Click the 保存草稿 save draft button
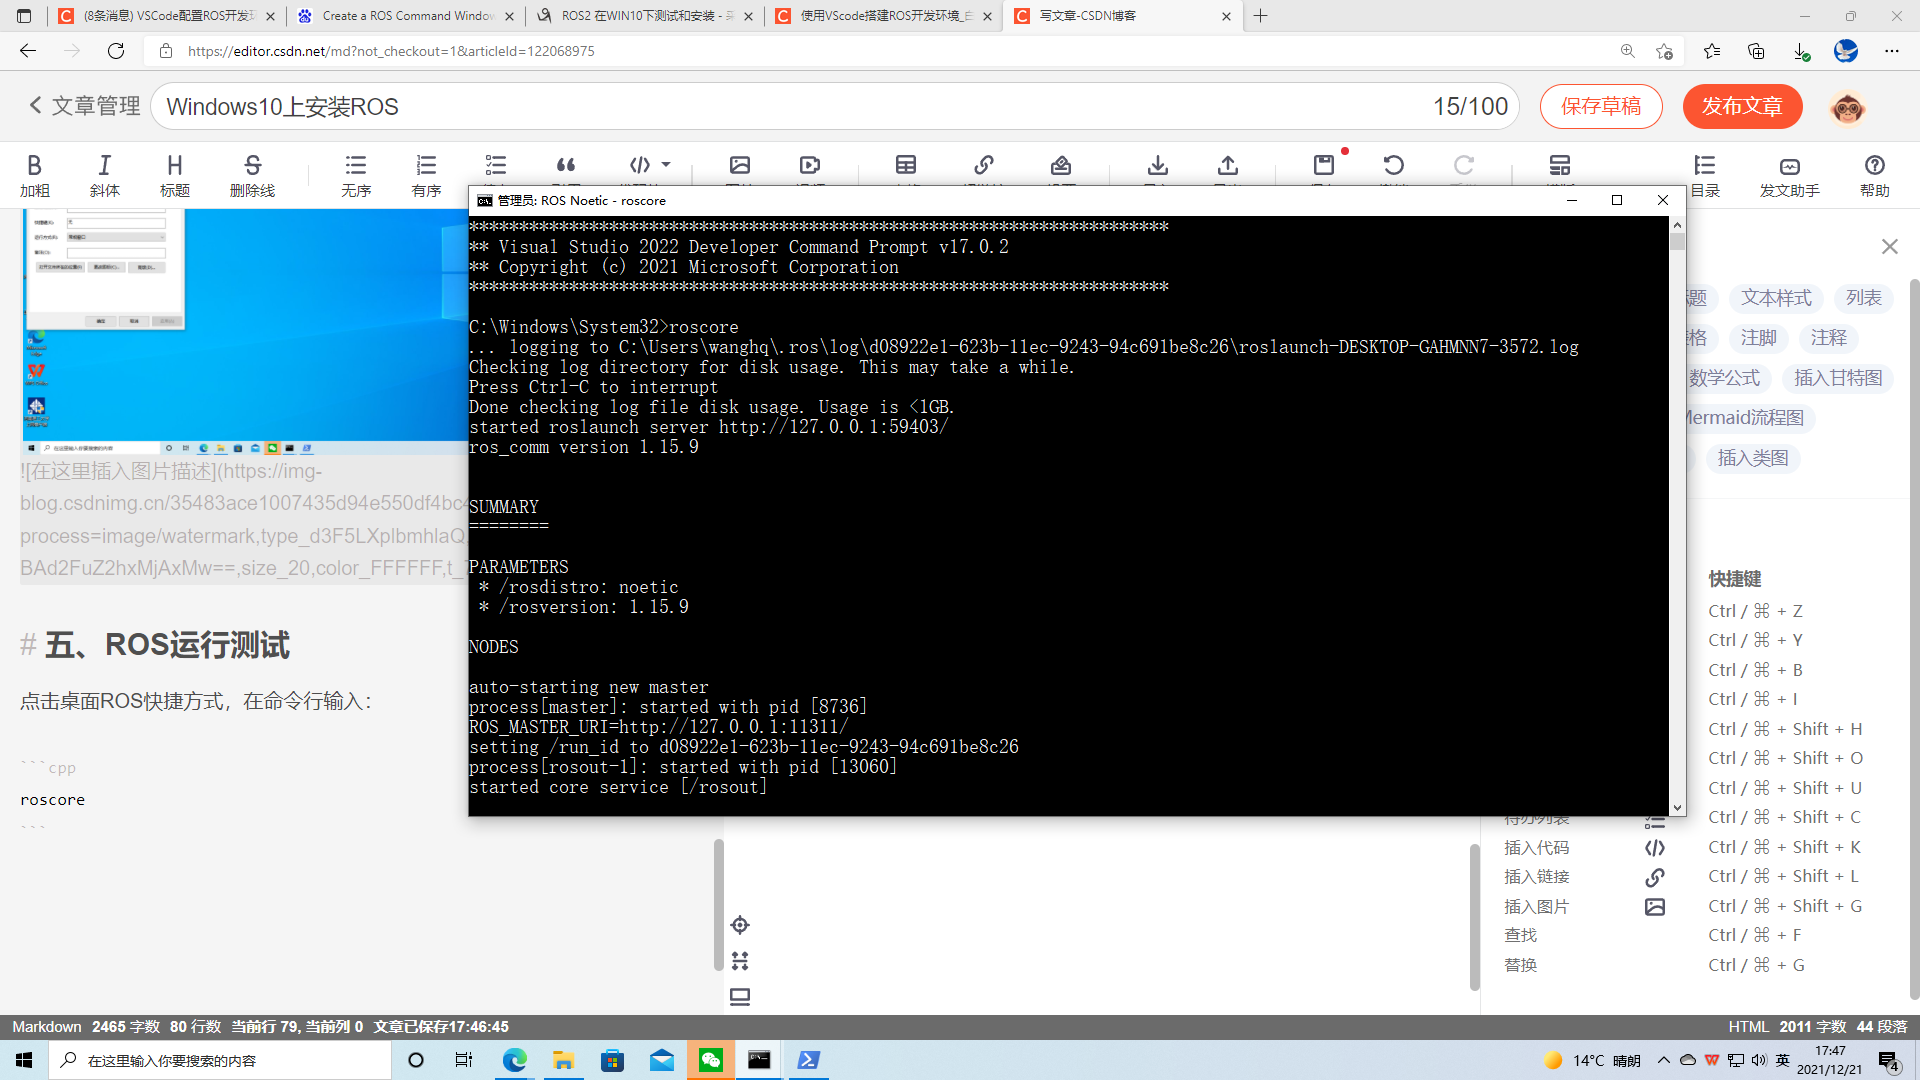 pyautogui.click(x=1601, y=106)
